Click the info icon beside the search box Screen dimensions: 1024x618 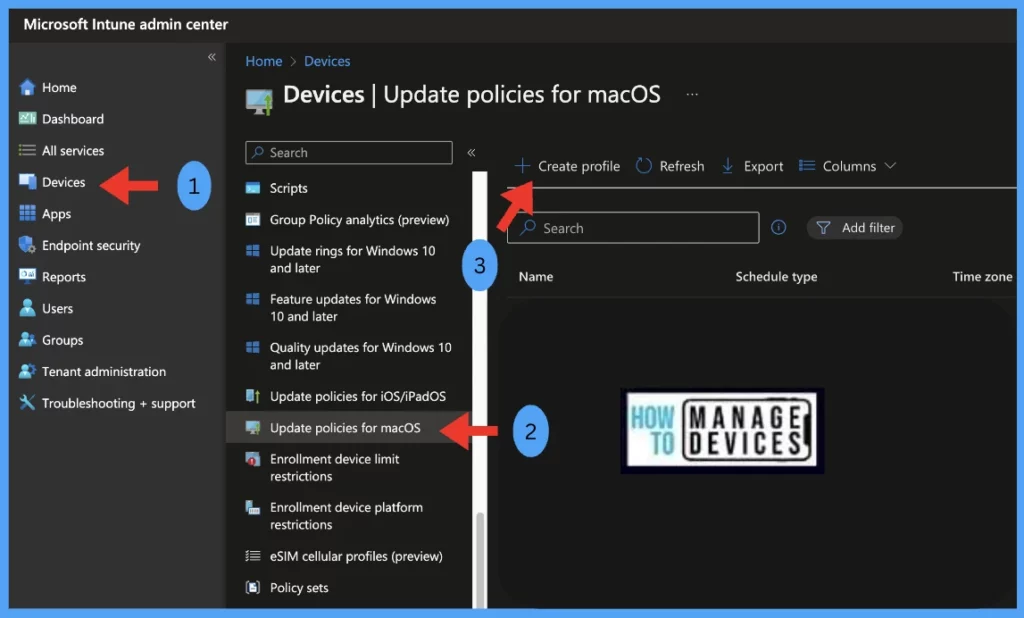[x=778, y=227]
